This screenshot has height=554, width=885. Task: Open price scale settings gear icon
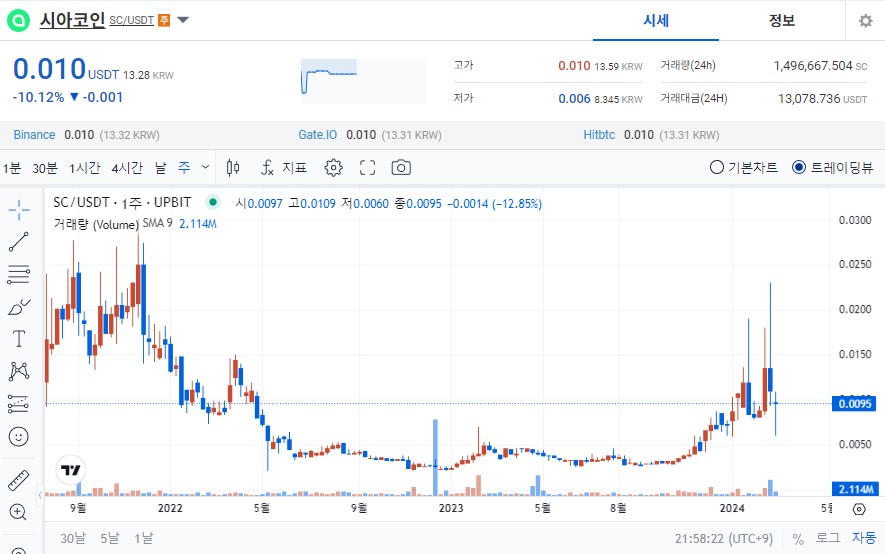click(859, 509)
